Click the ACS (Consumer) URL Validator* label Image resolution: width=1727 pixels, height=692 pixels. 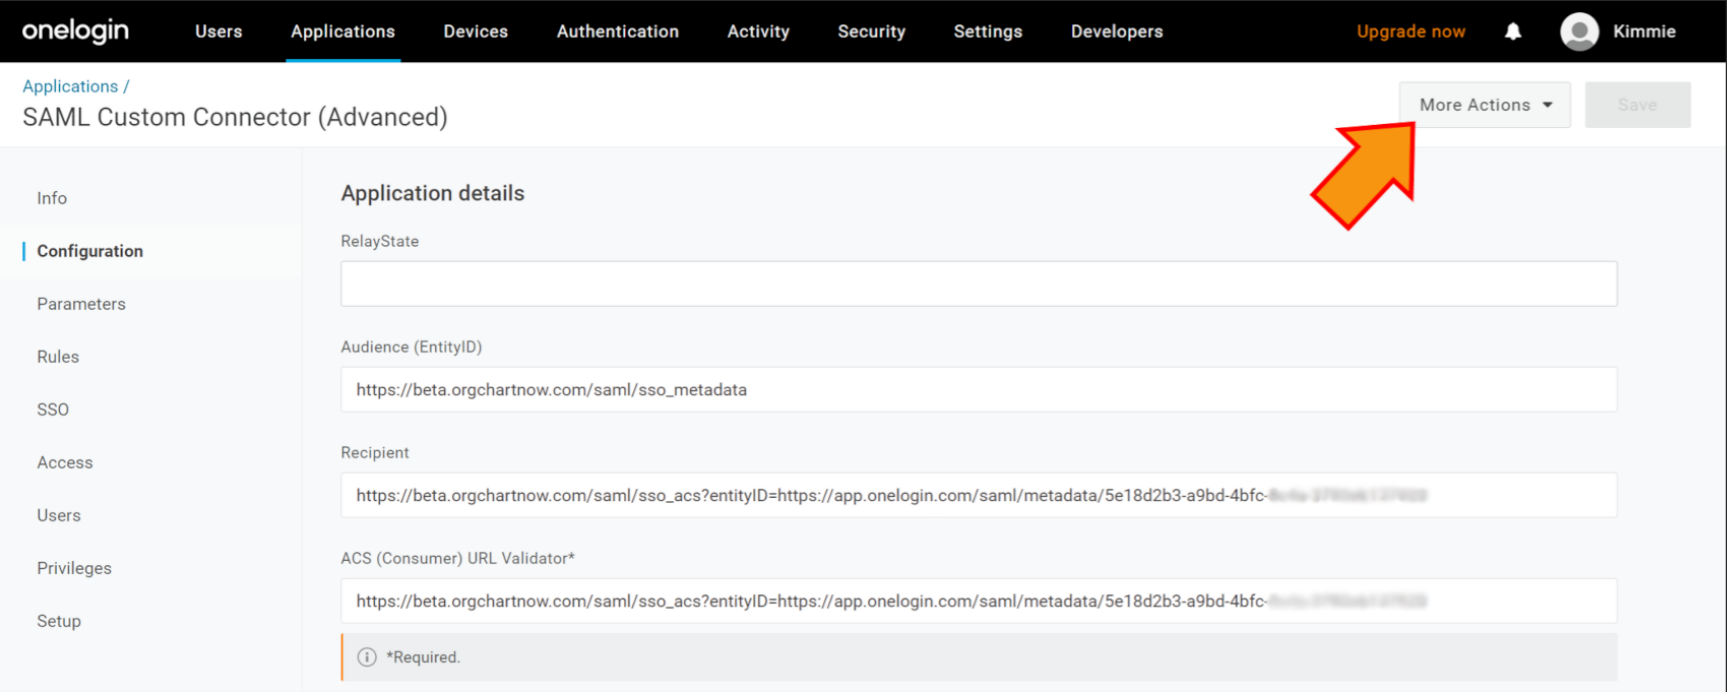(x=458, y=558)
